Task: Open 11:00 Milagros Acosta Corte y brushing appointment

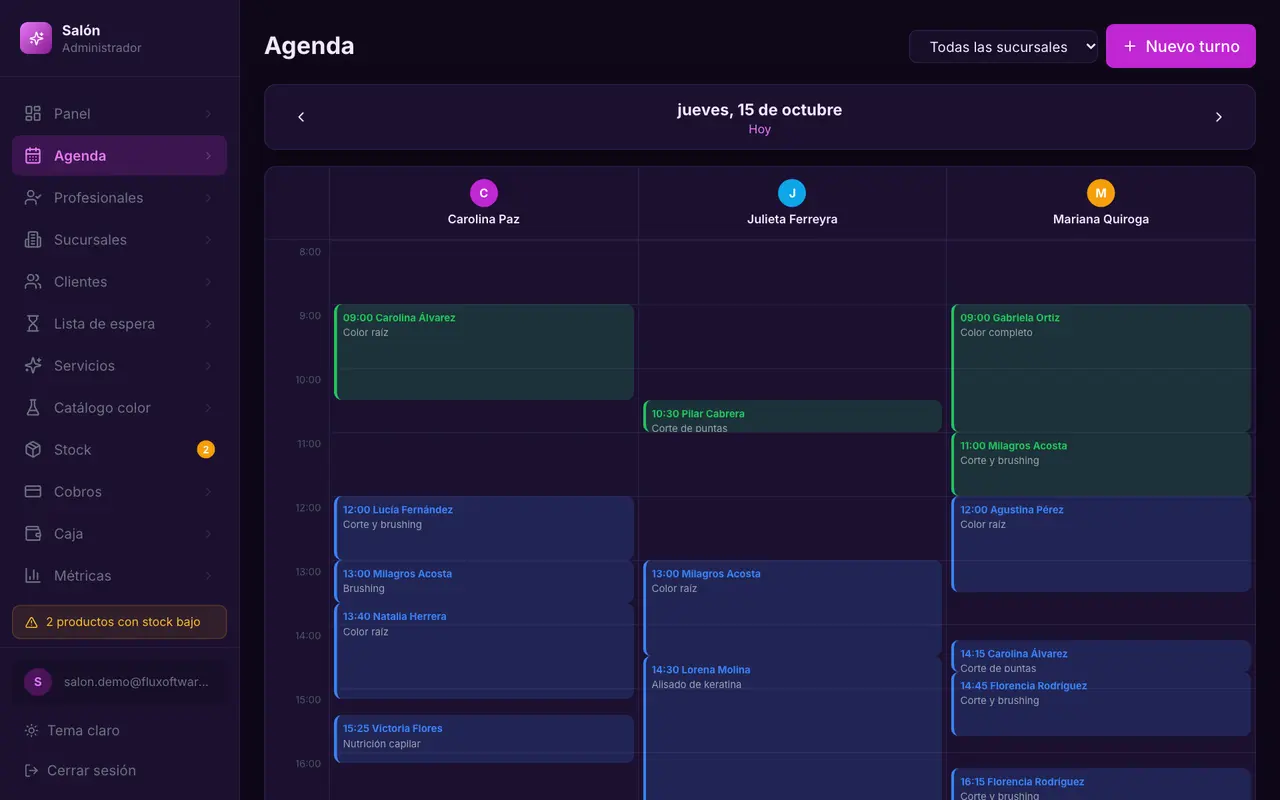Action: coord(1101,464)
